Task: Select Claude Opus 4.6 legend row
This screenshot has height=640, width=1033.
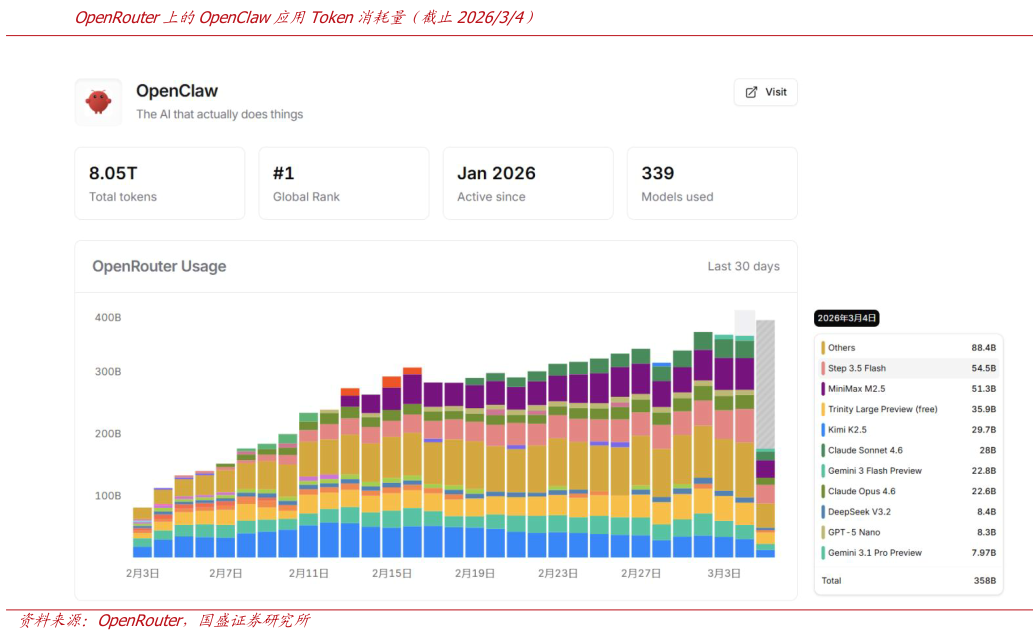Action: pos(861,491)
